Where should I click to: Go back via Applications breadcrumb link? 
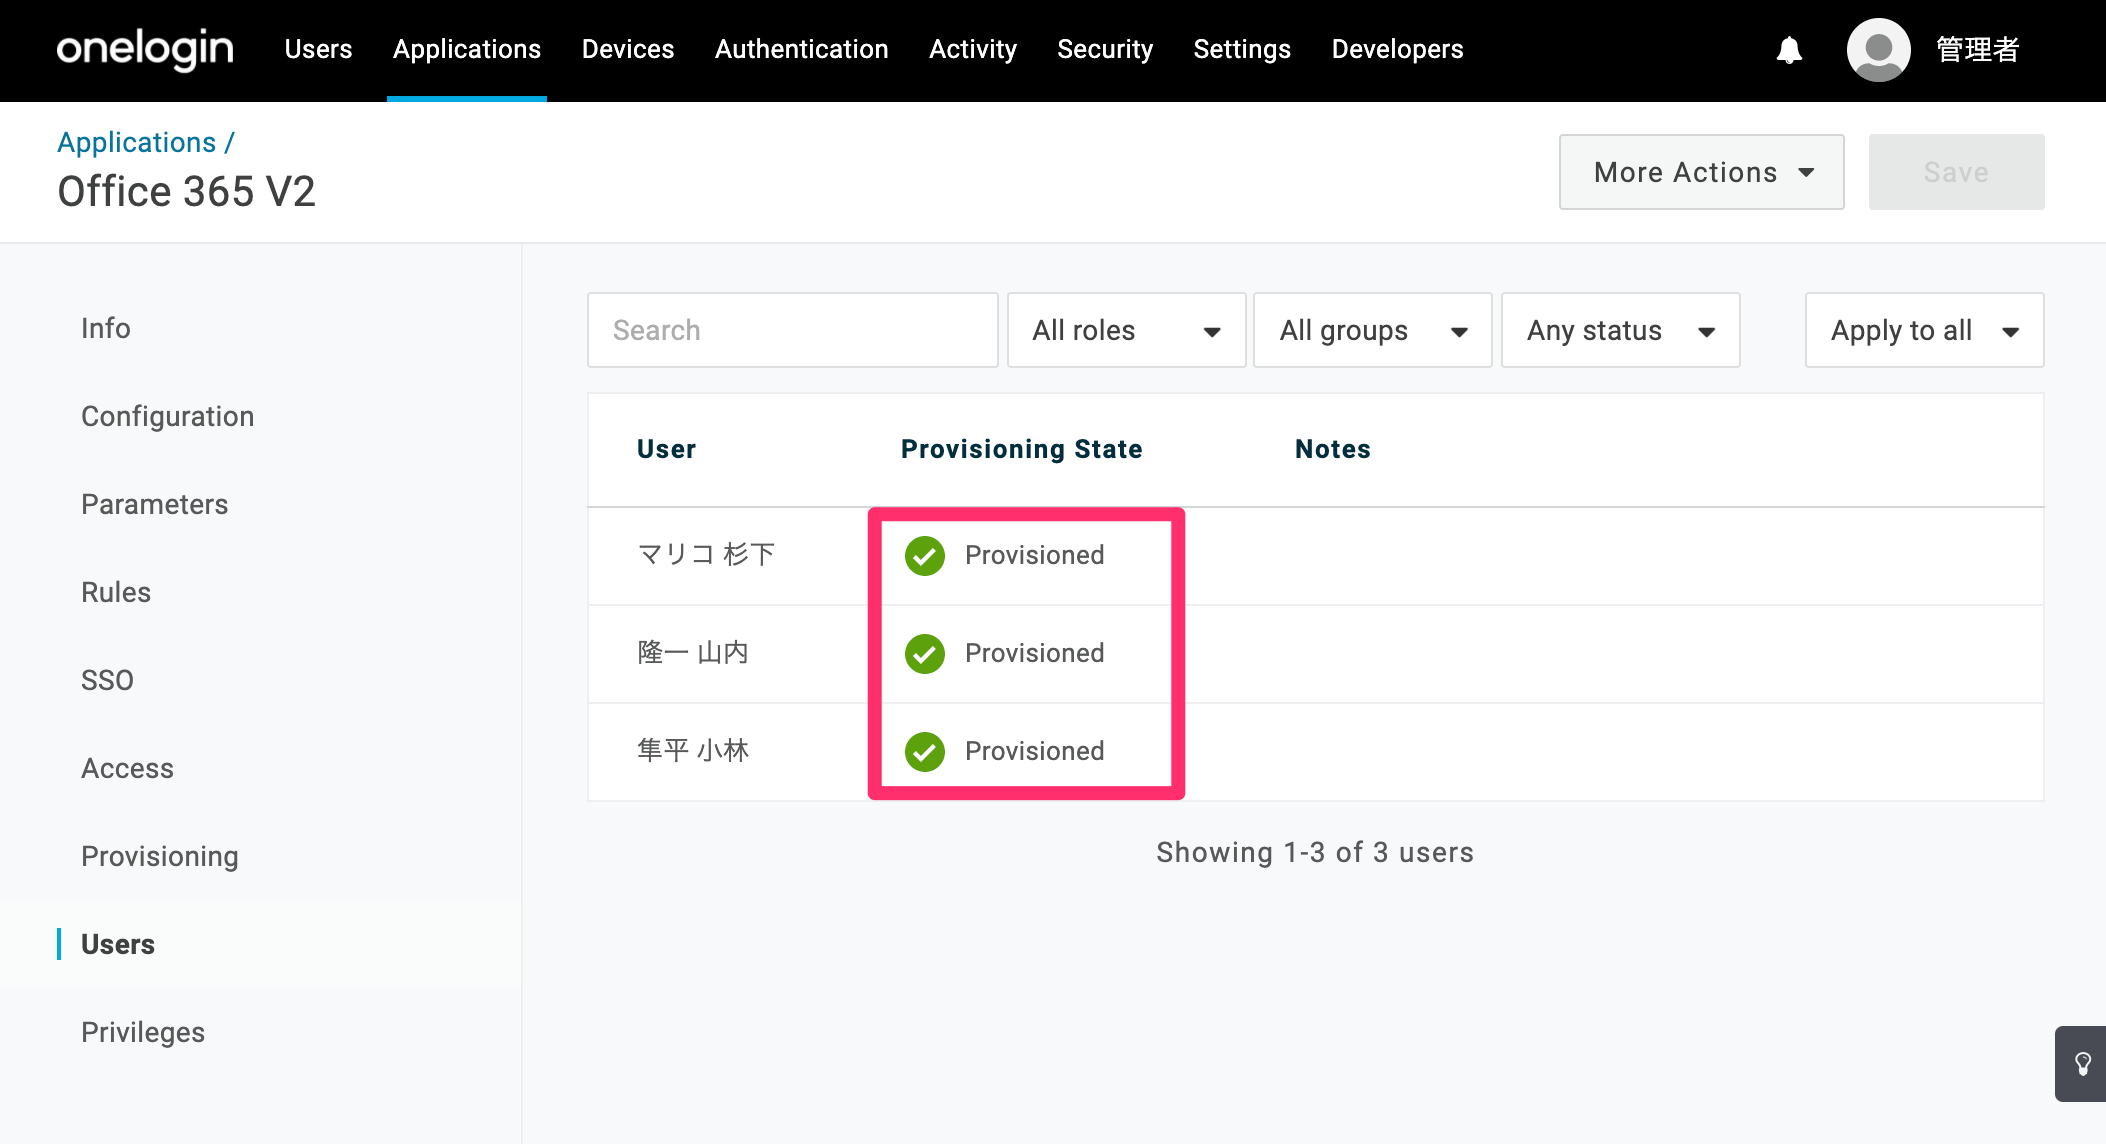coord(136,142)
